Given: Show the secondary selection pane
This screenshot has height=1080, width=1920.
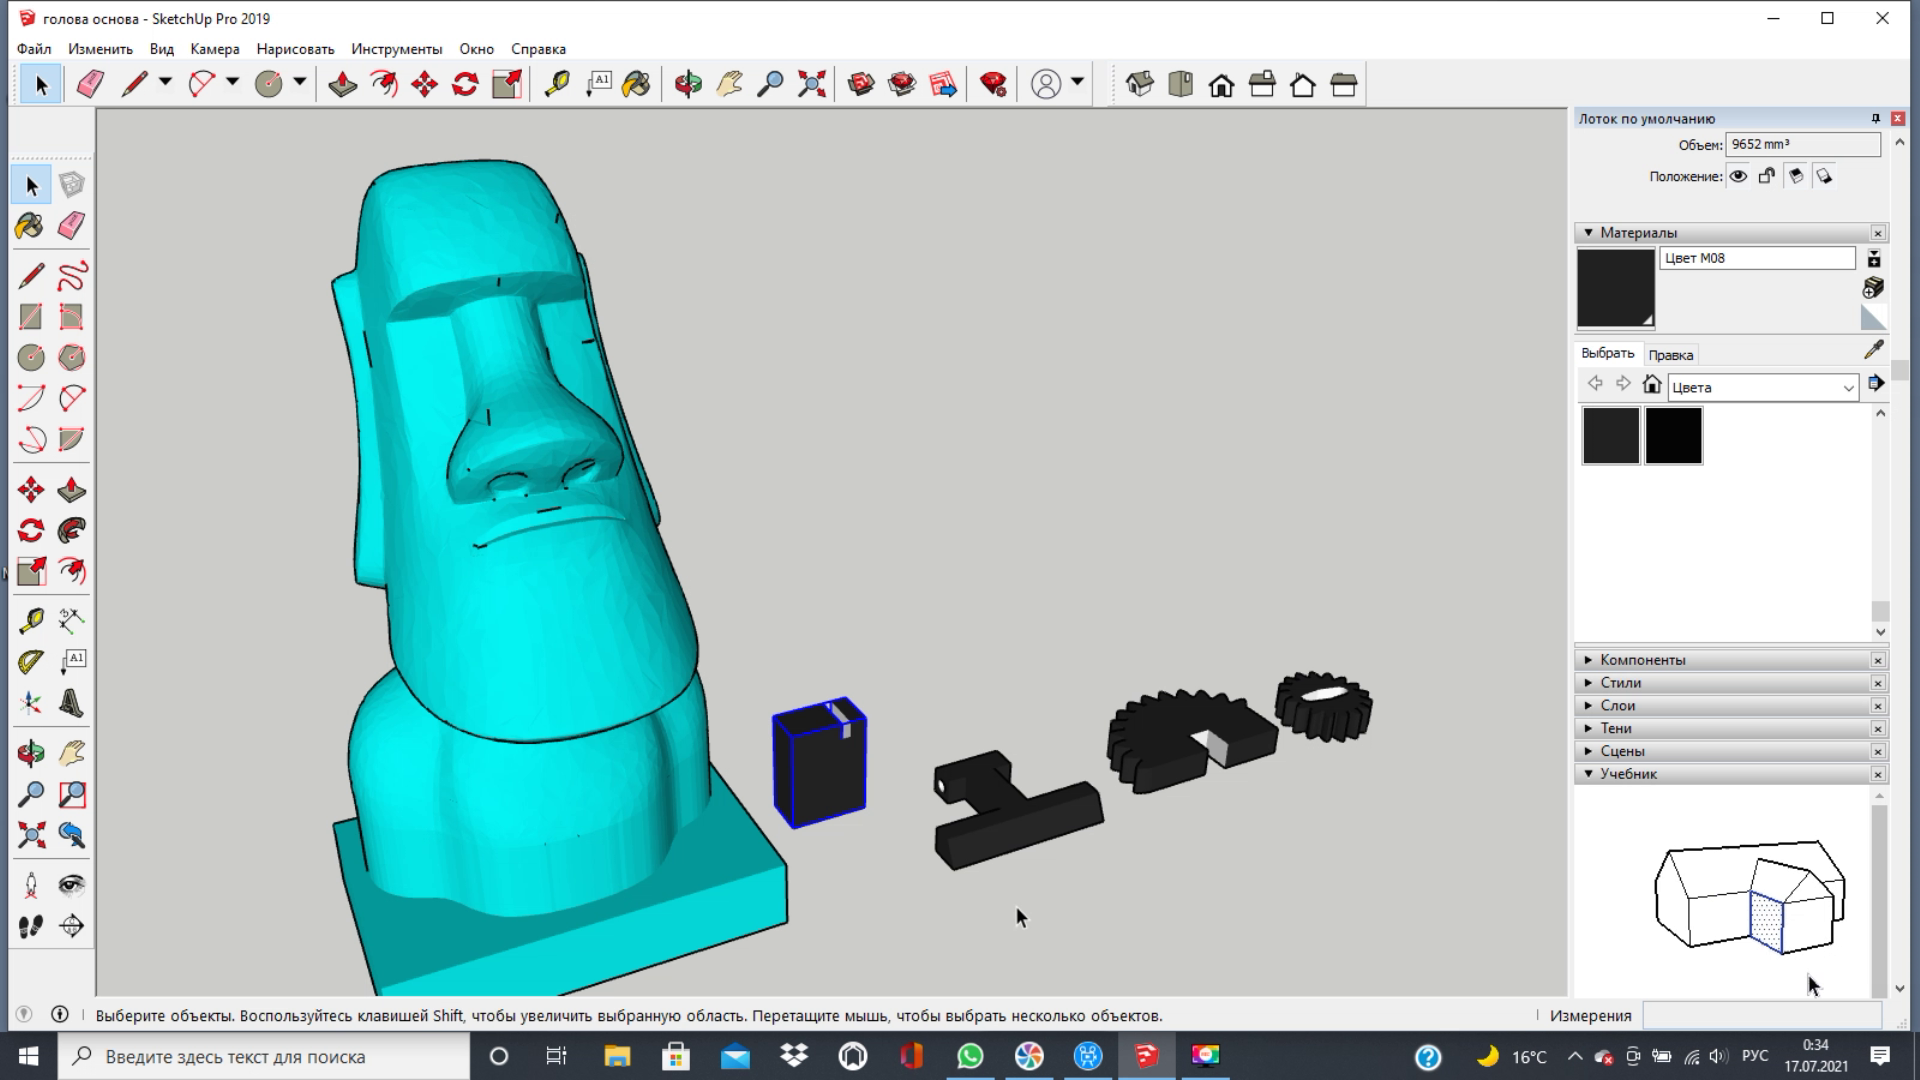Looking at the screenshot, I should click(1874, 260).
